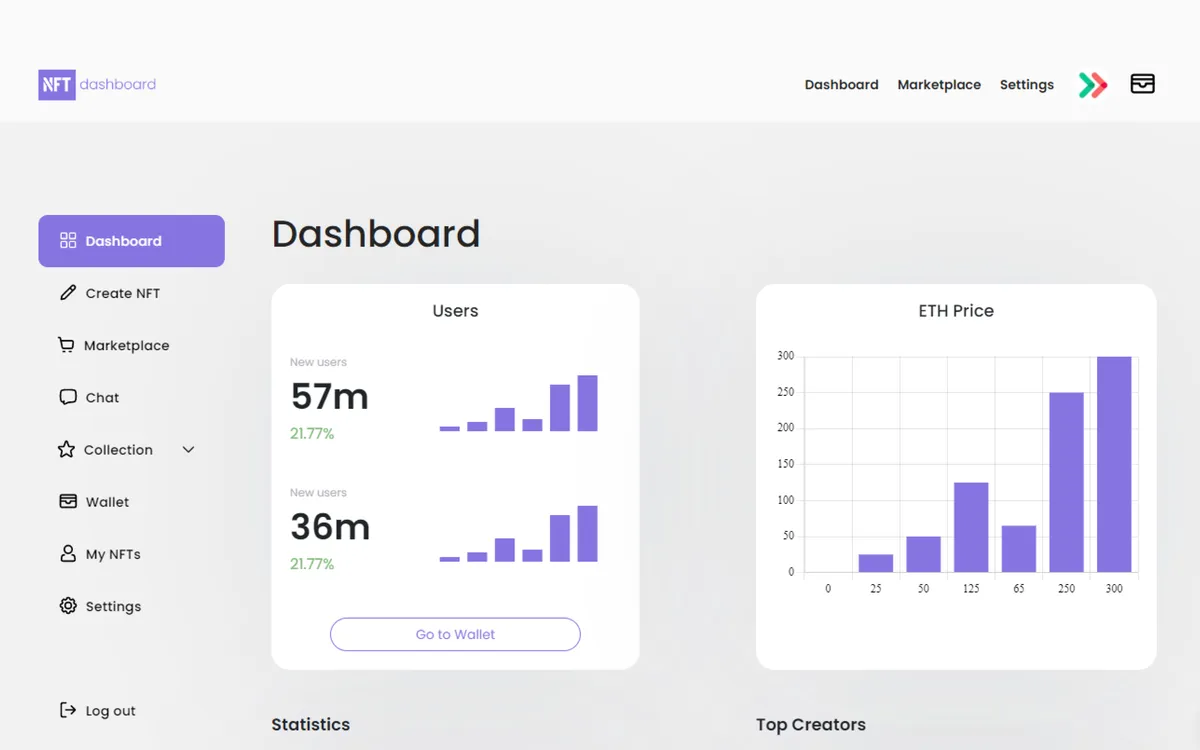Image resolution: width=1200 pixels, height=750 pixels.
Task: Click the ETH Price card title
Action: 956,311
